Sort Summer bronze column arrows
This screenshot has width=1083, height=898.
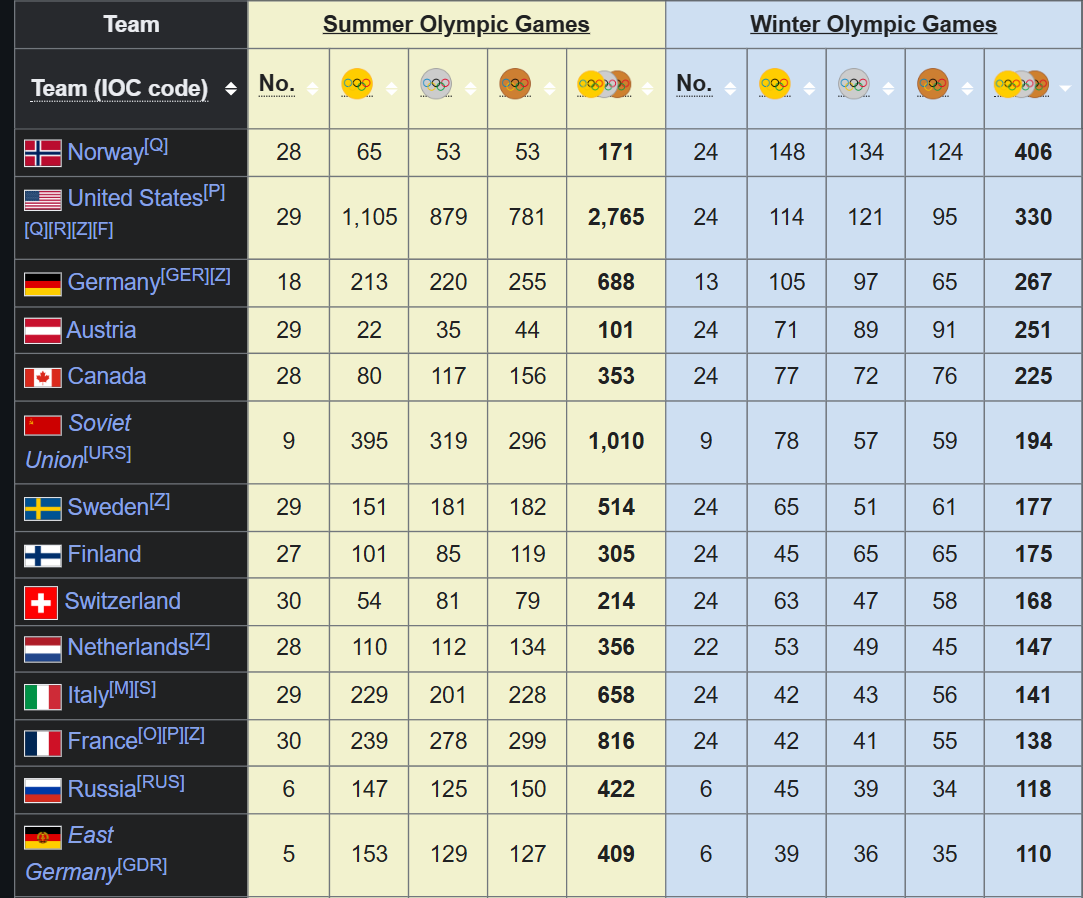550,88
